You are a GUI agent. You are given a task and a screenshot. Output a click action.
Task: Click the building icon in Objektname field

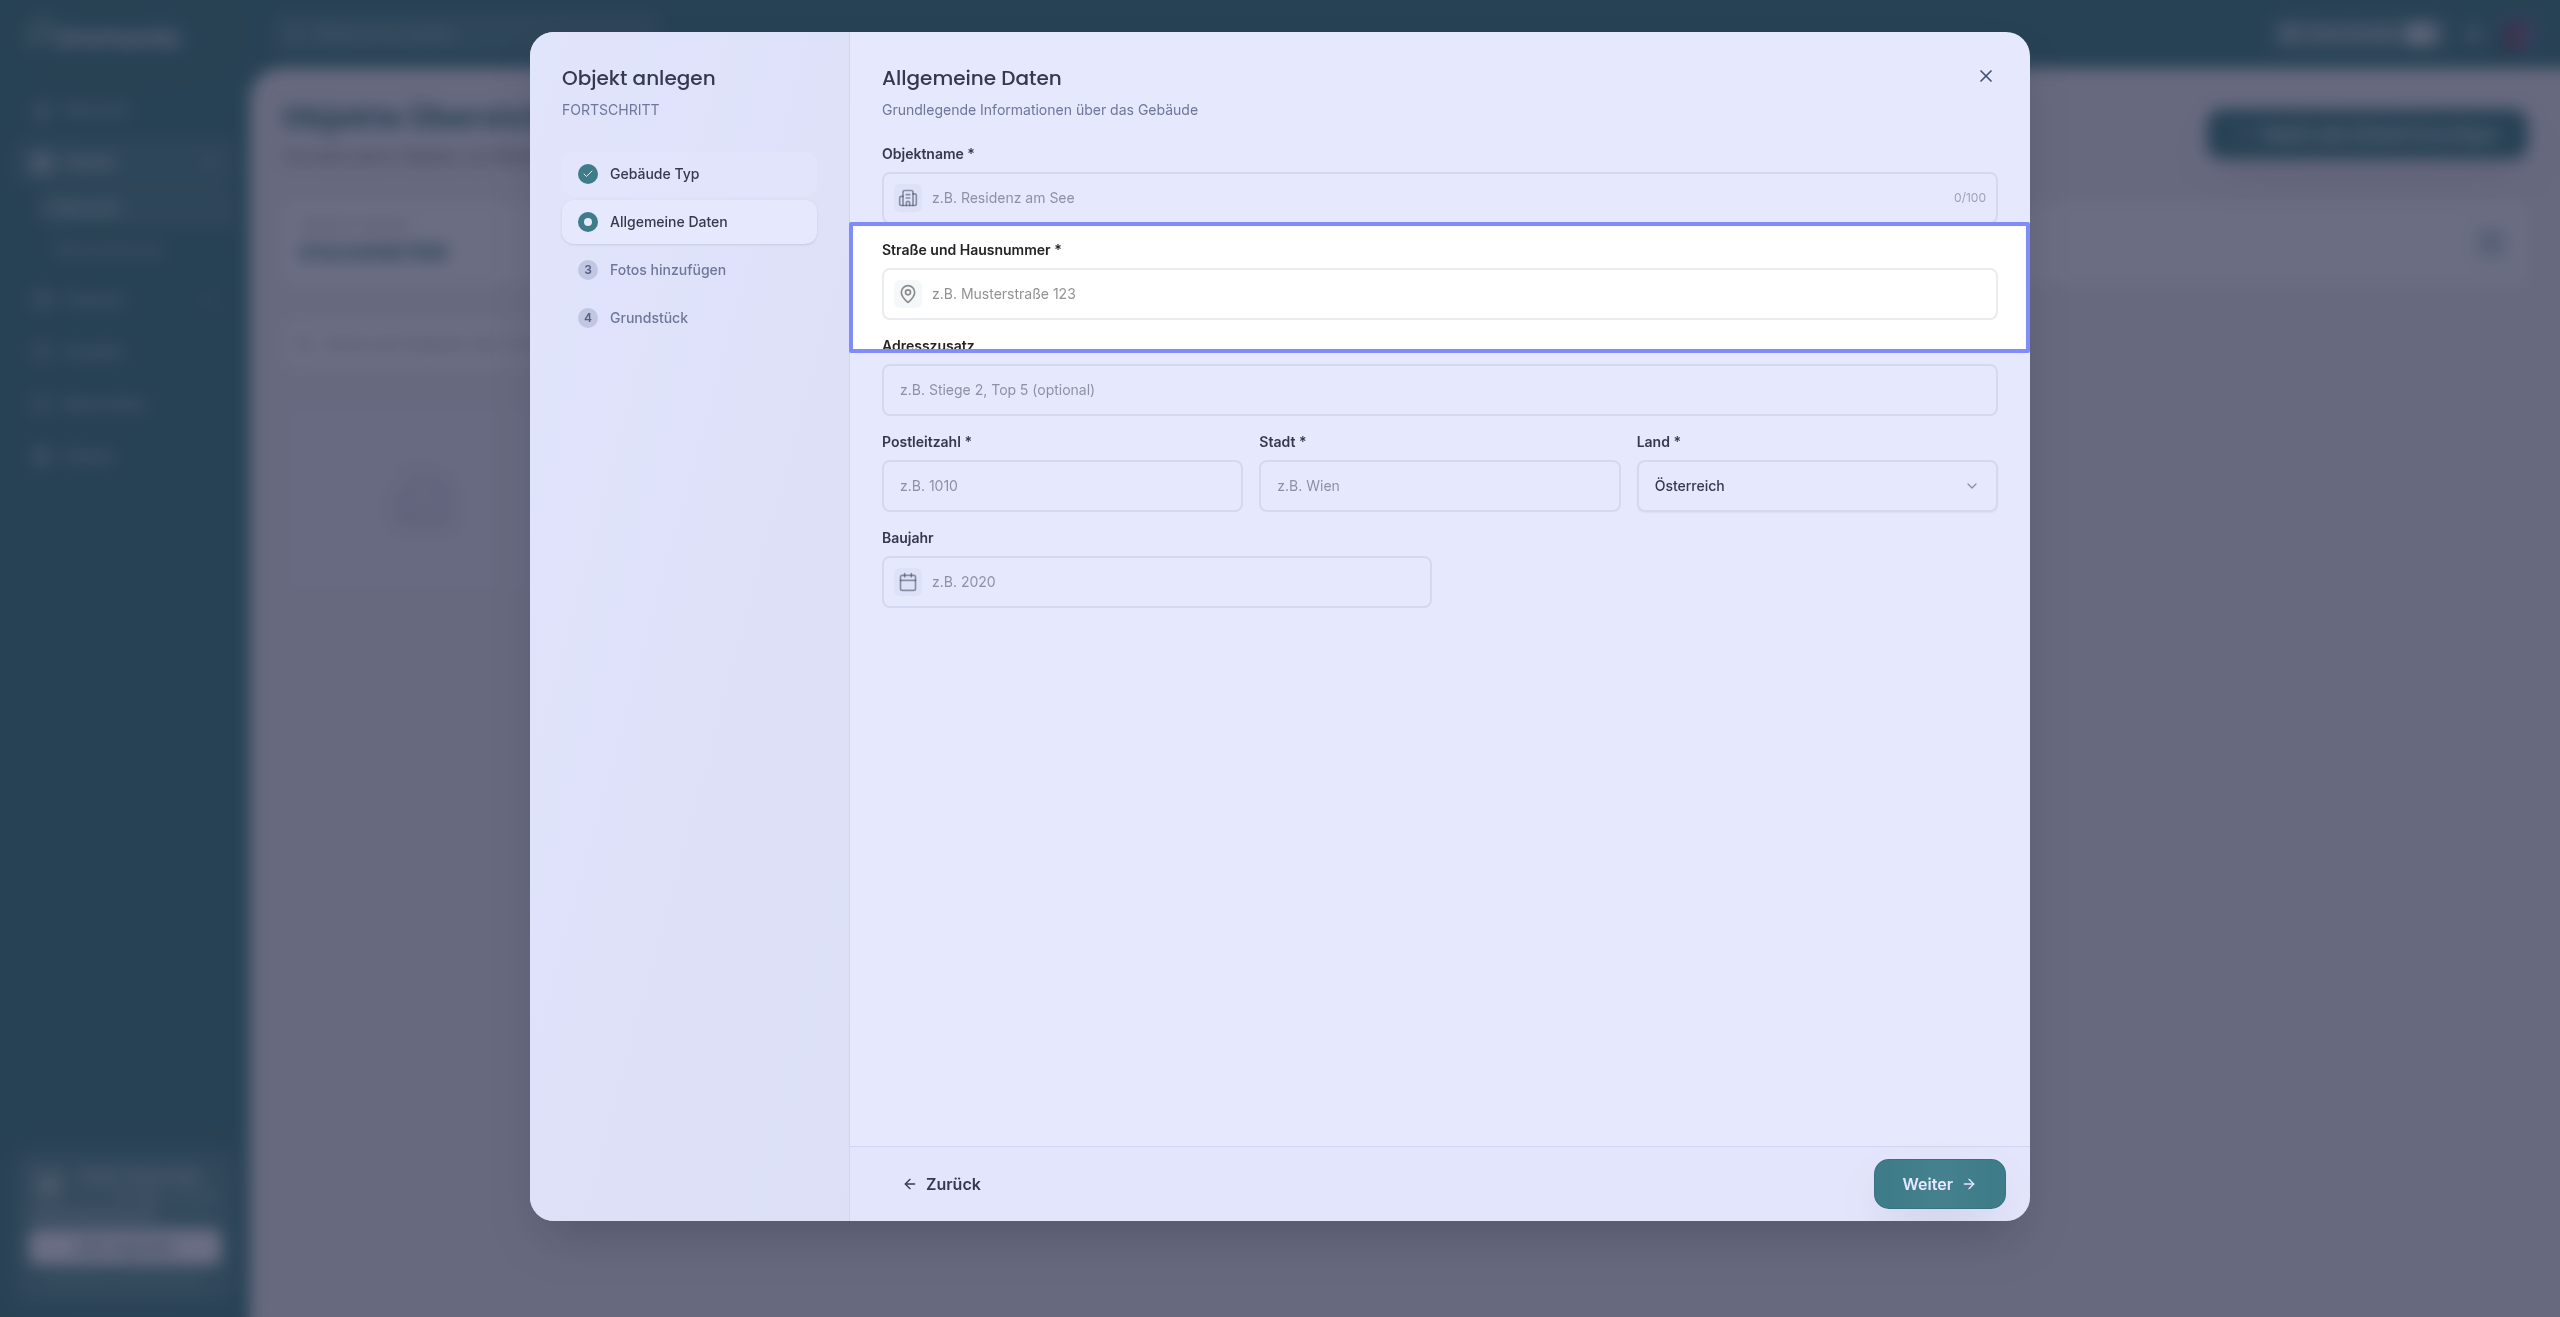(907, 198)
